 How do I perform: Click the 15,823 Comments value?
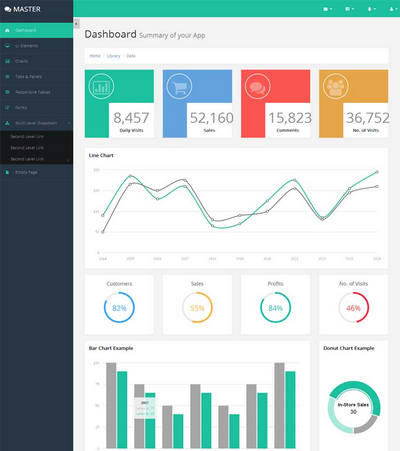click(290, 118)
